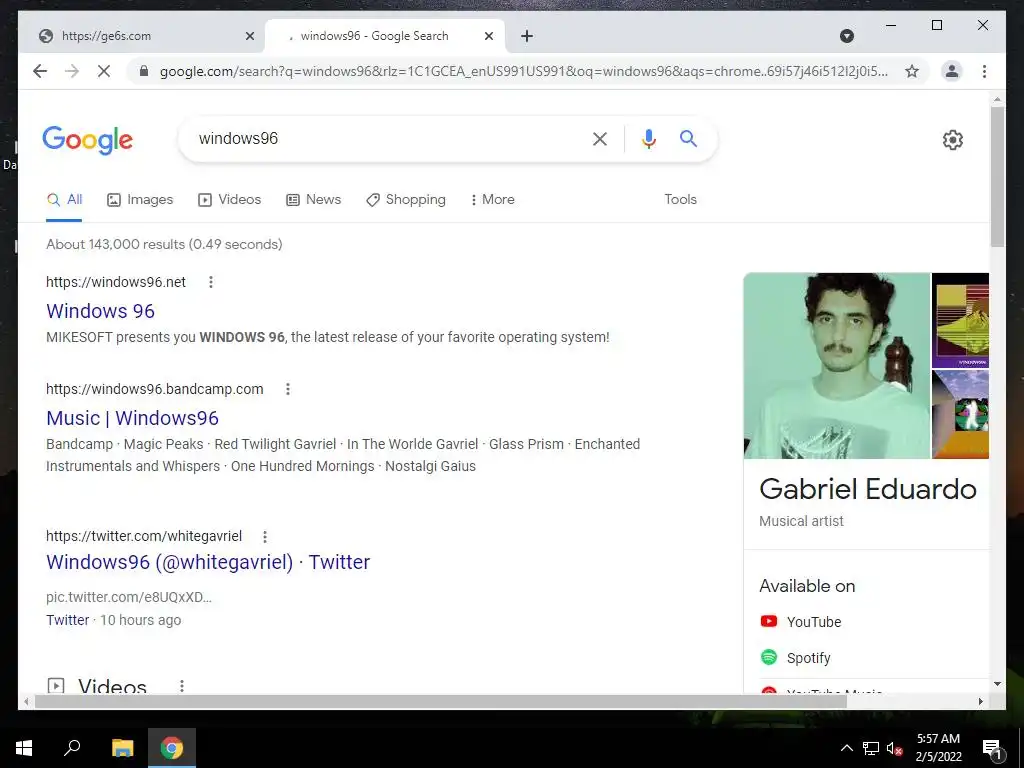Open network status tray icon
Image resolution: width=1024 pixels, height=768 pixels.
871,748
